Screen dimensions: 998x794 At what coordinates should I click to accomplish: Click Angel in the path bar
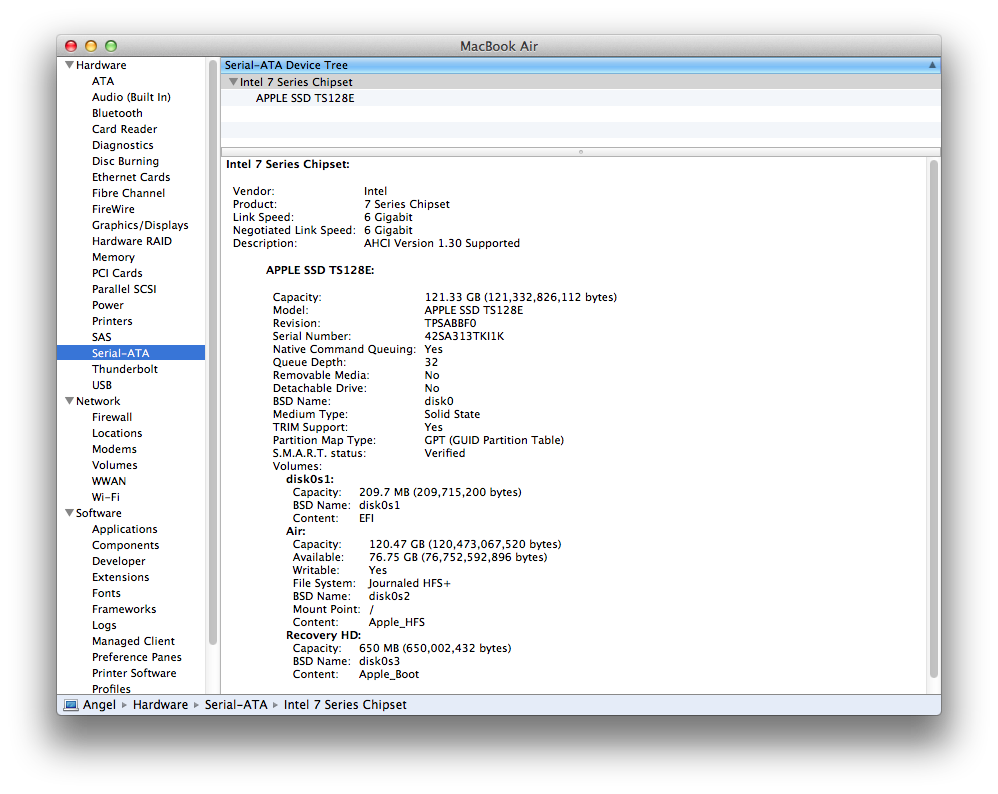[99, 705]
